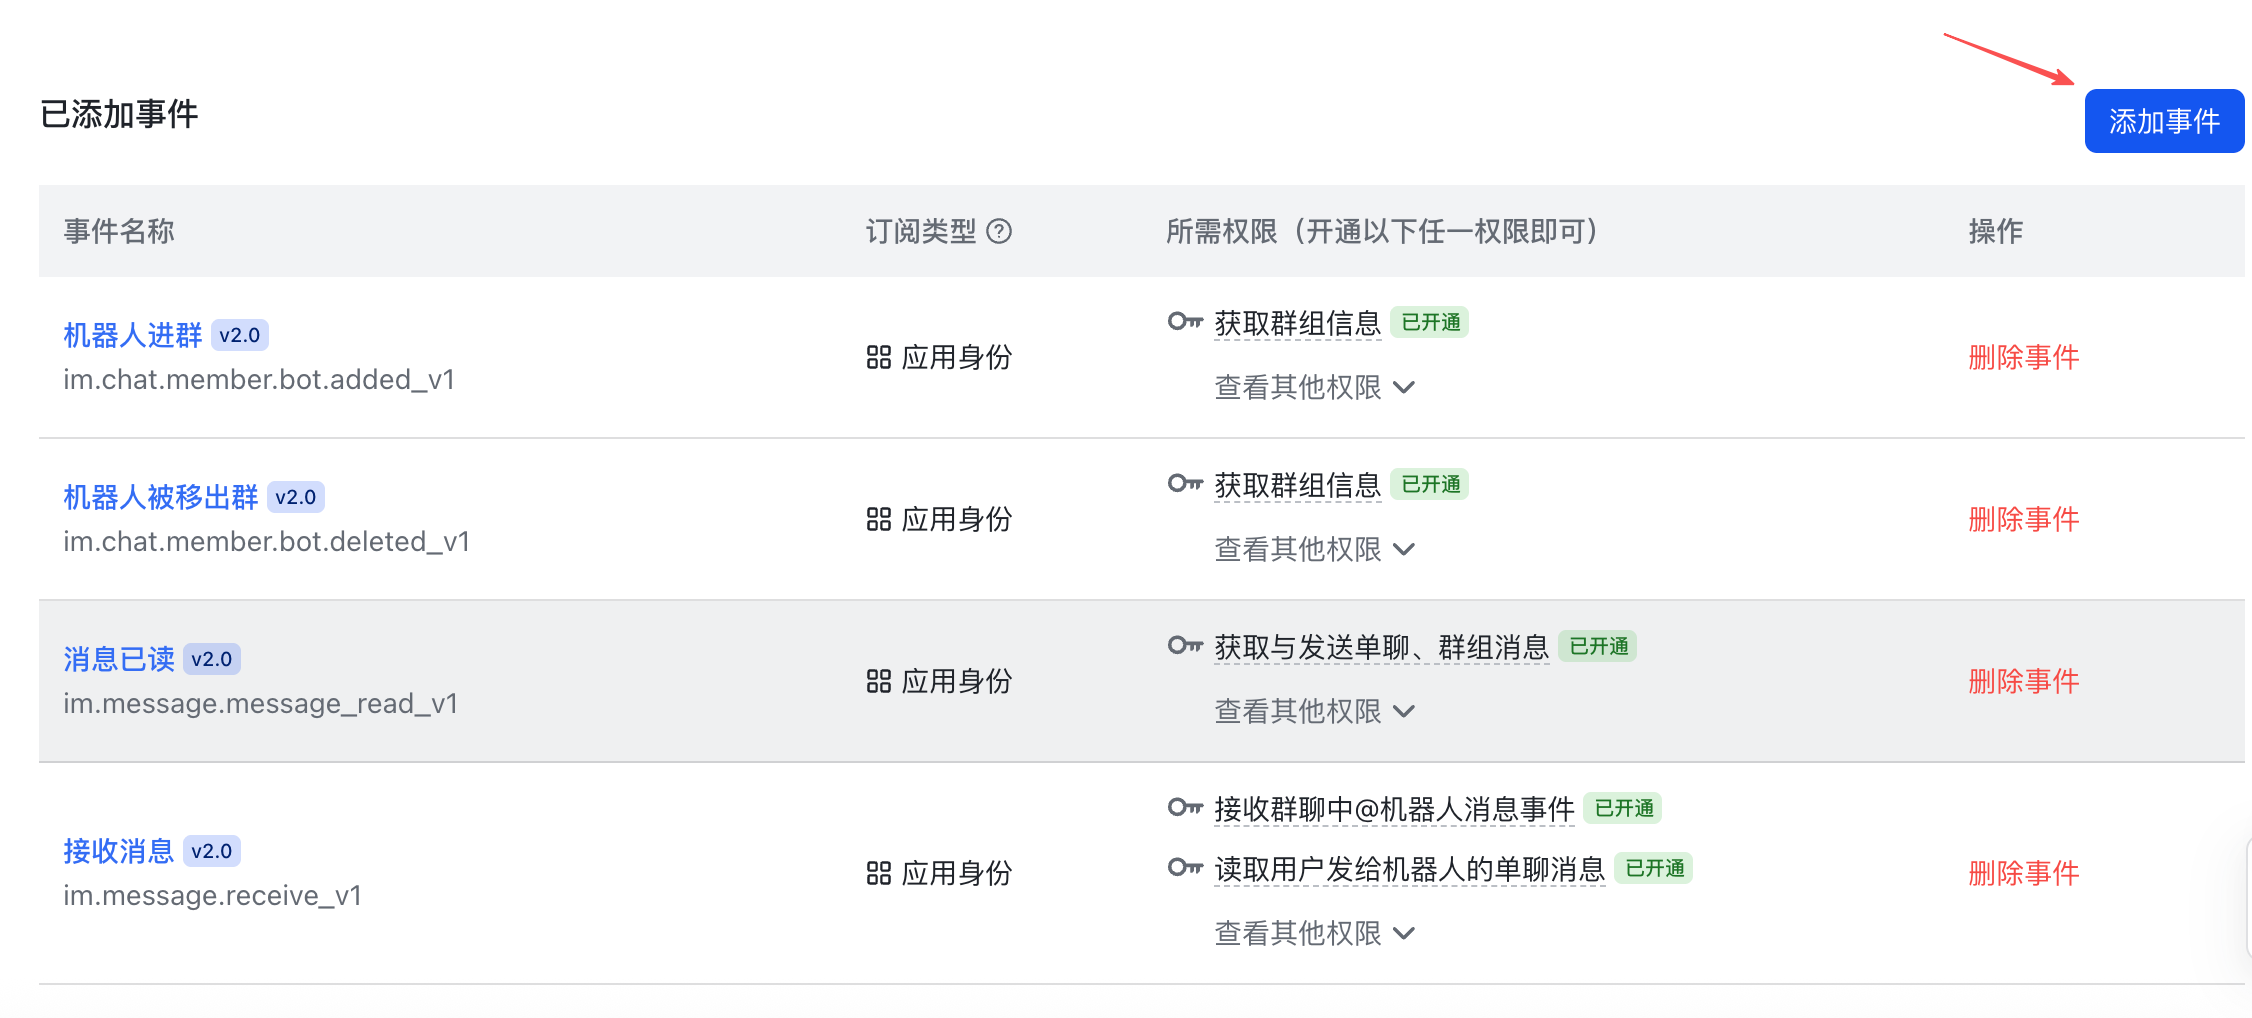2252x1018 pixels.
Task: Click key icon beside 读取用户发给机器人的单聊消息
Action: pos(1185,868)
